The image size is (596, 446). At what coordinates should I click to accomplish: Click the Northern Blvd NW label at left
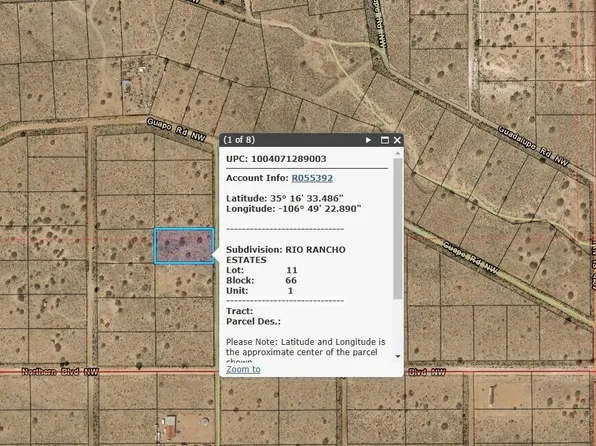pos(60,371)
